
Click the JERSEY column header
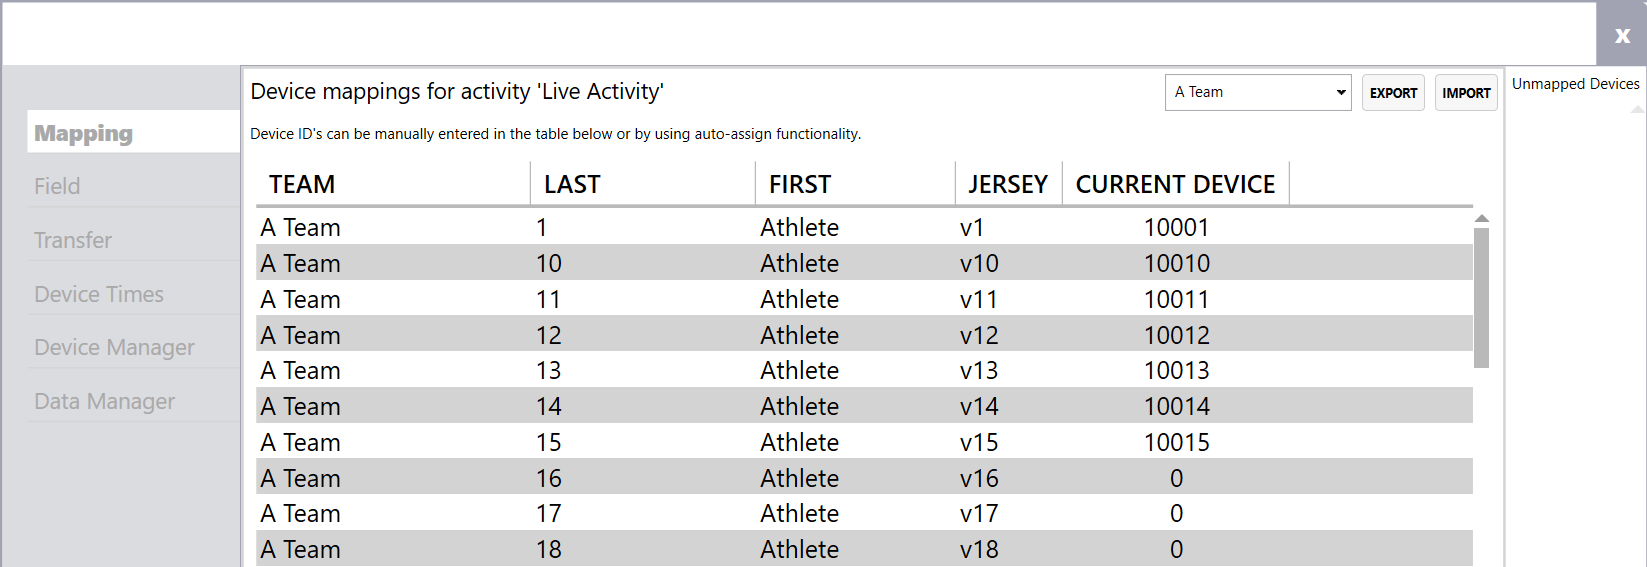[x=1009, y=184]
